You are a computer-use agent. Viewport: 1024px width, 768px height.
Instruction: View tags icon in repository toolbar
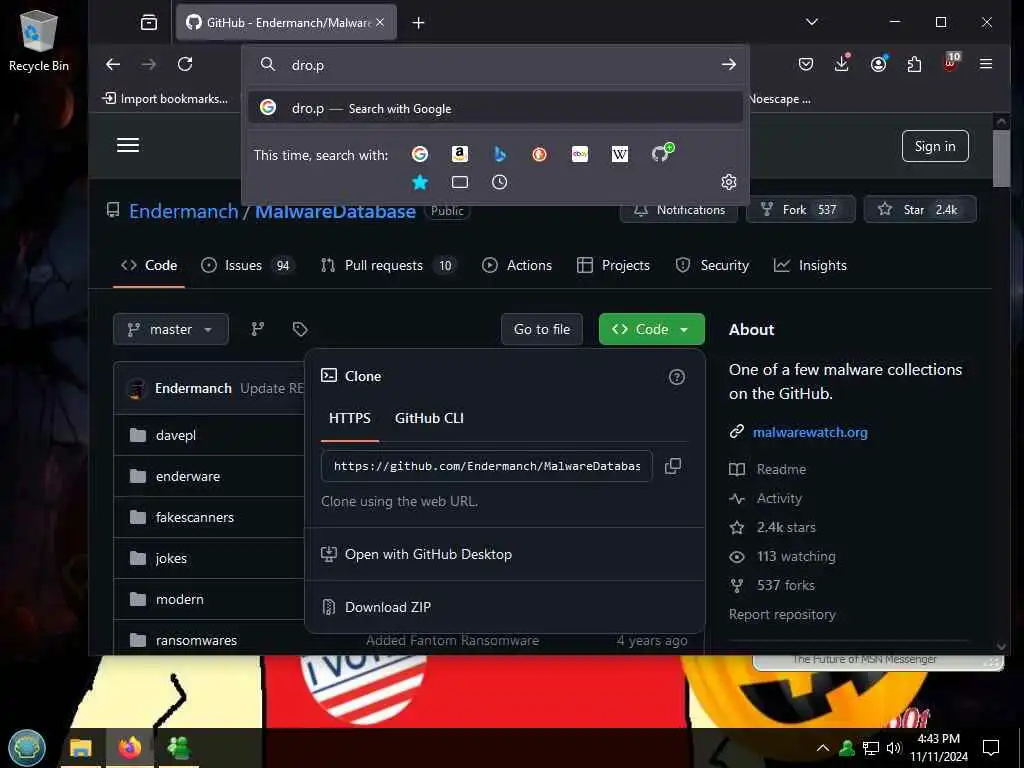[300, 329]
